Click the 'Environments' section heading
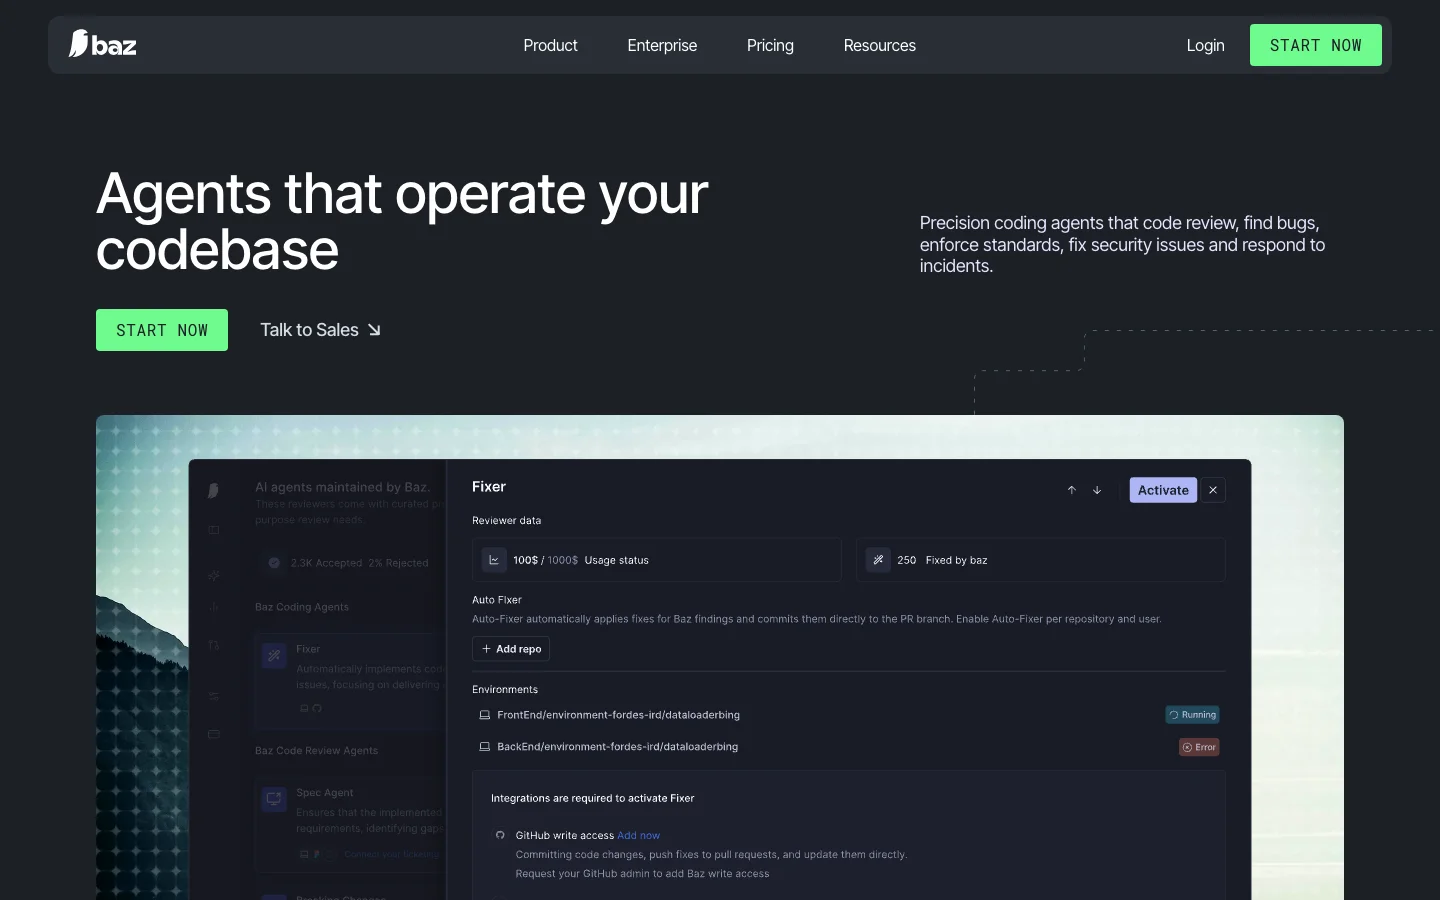 [505, 690]
